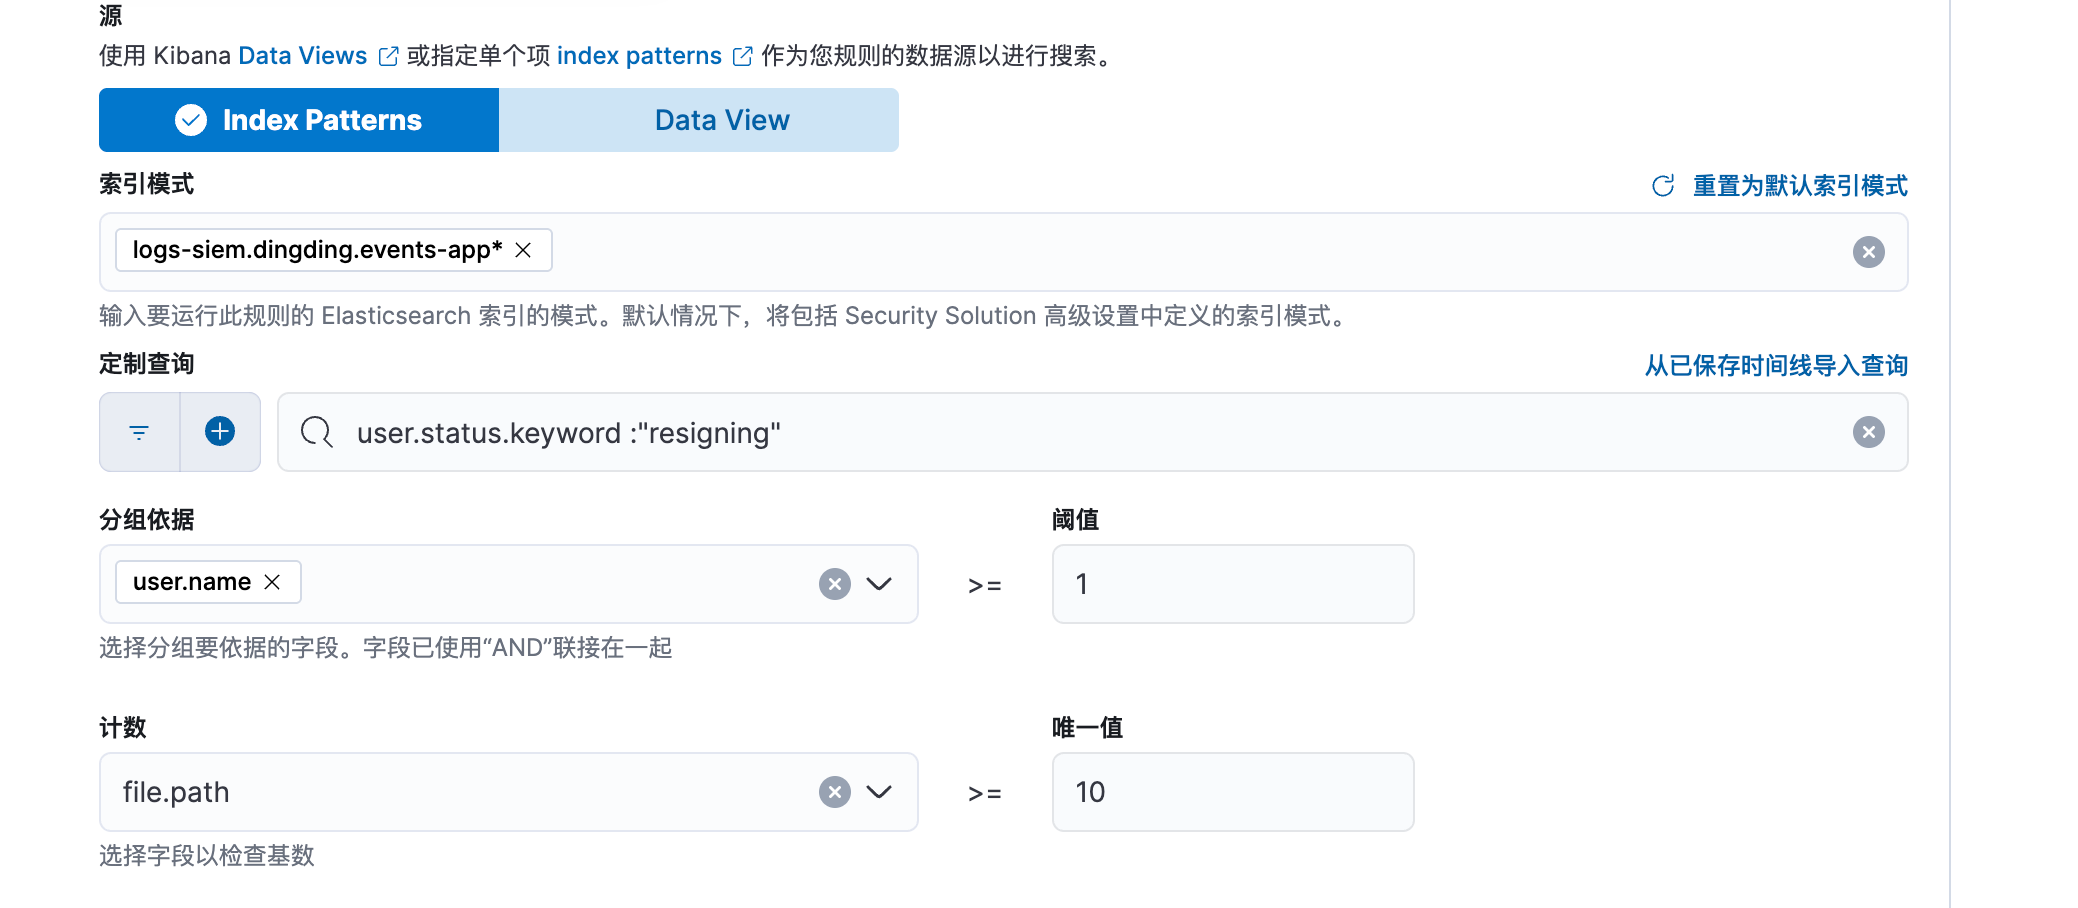Click the reset refresh icon for index patterns
The height and width of the screenshot is (908, 2078).
click(x=1663, y=186)
